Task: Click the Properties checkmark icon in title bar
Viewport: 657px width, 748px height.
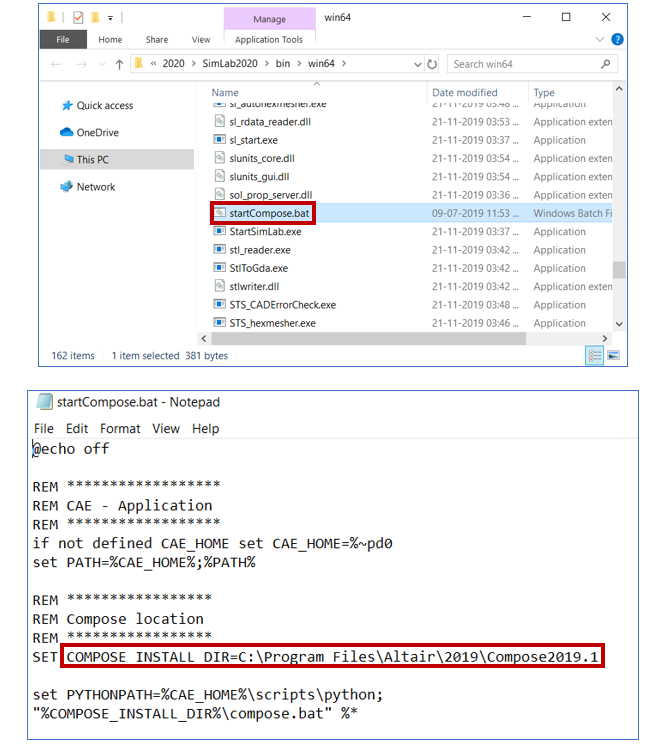Action: click(78, 18)
